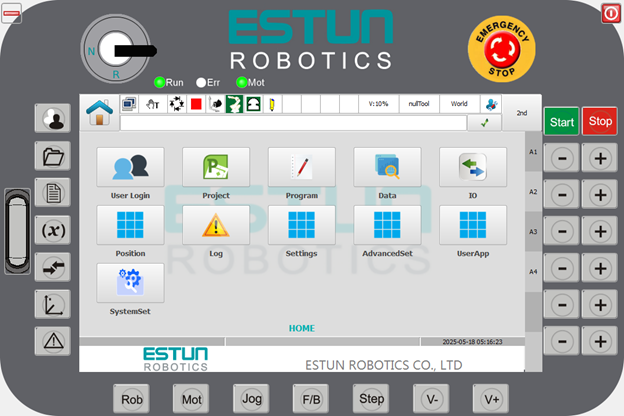Open the SystemSet gear tile

130,283
